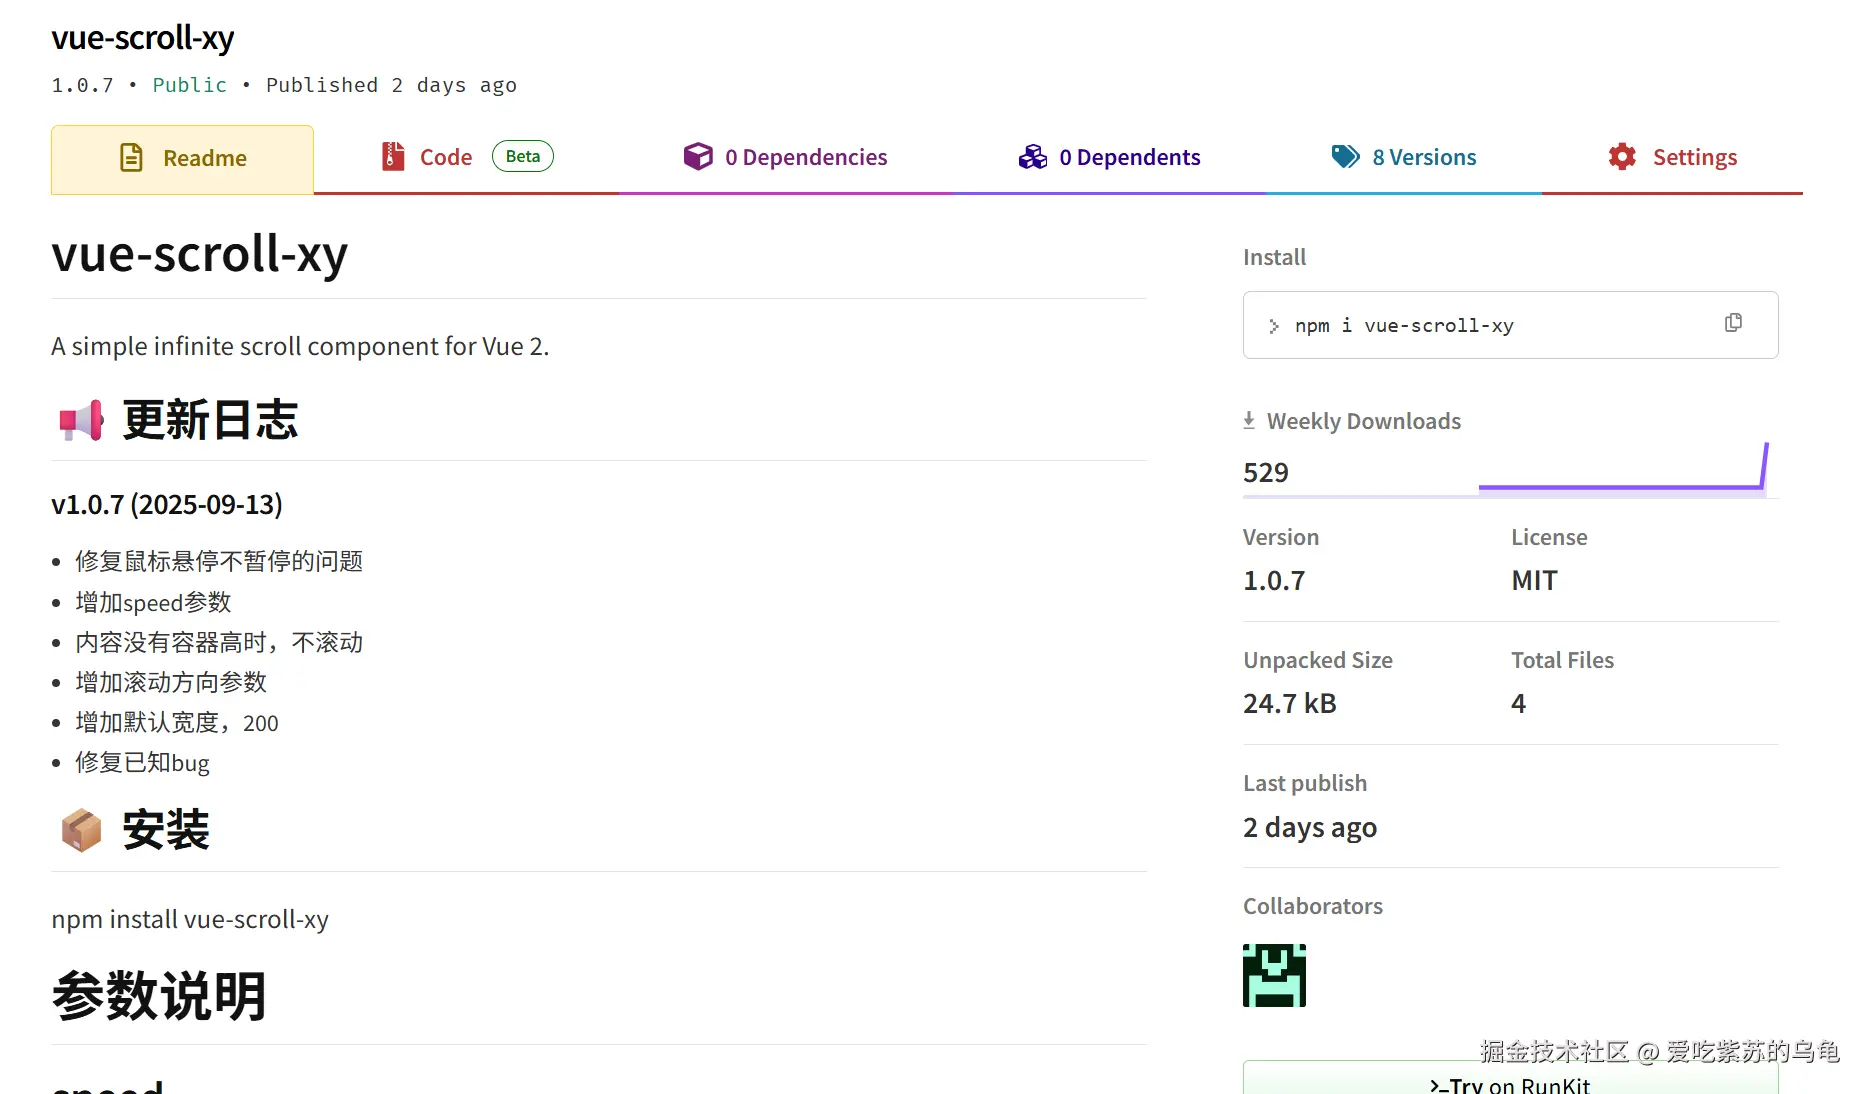This screenshot has height=1094, width=1869.
Task: Click the Last publish label
Action: [1305, 784]
